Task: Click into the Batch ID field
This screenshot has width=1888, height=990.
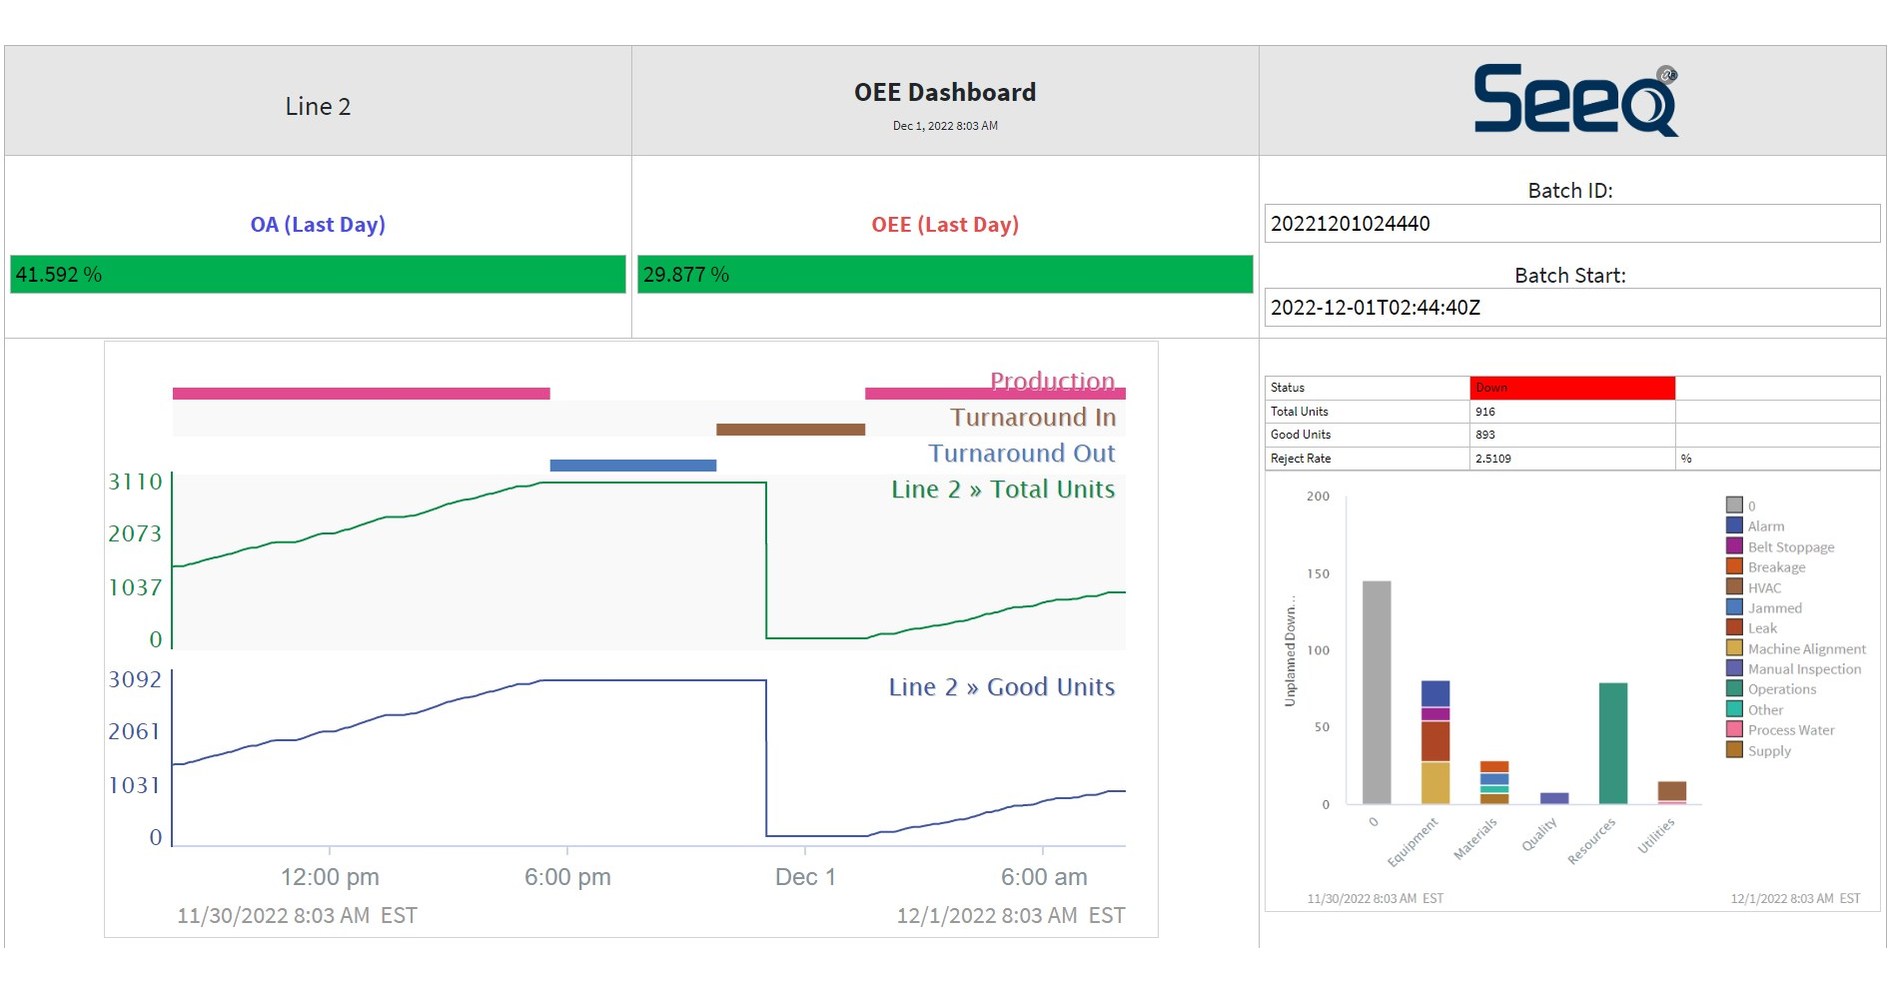Action: pos(1571,224)
